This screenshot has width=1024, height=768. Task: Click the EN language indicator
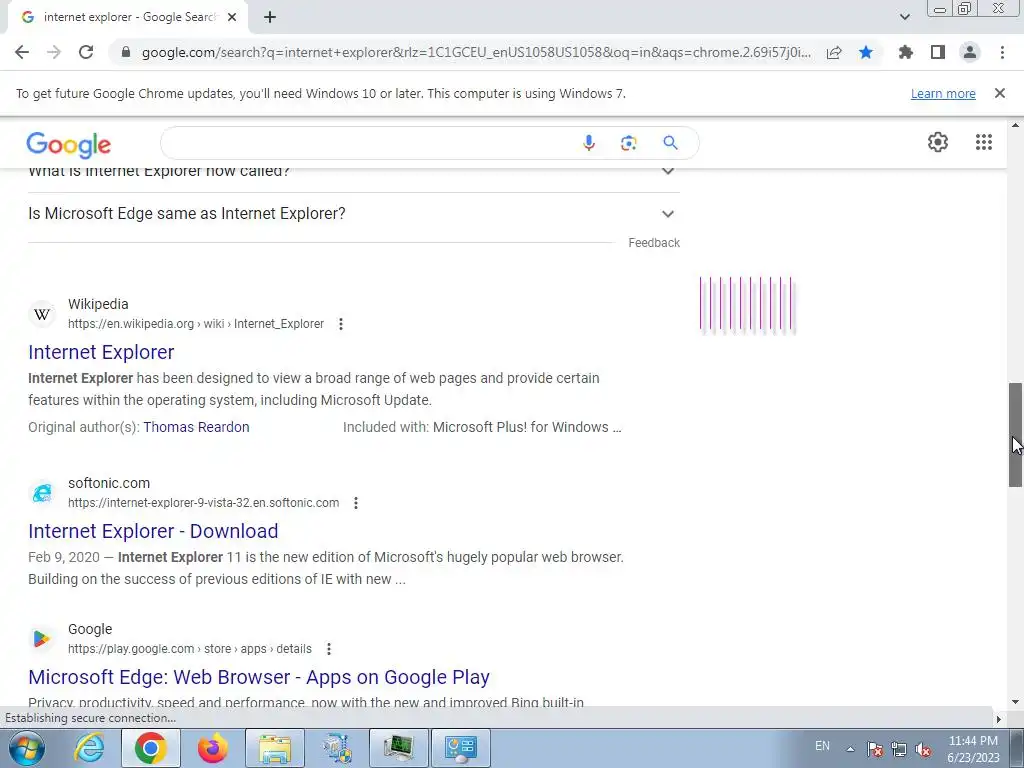(x=822, y=746)
